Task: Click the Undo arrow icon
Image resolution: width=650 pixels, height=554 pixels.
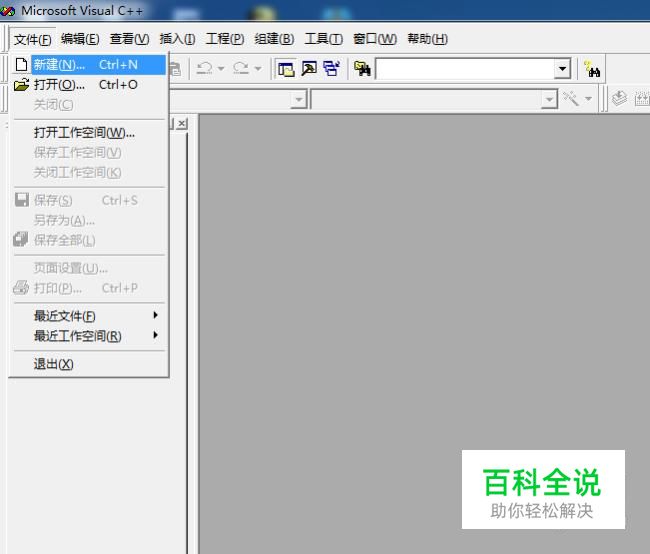Action: coord(204,68)
